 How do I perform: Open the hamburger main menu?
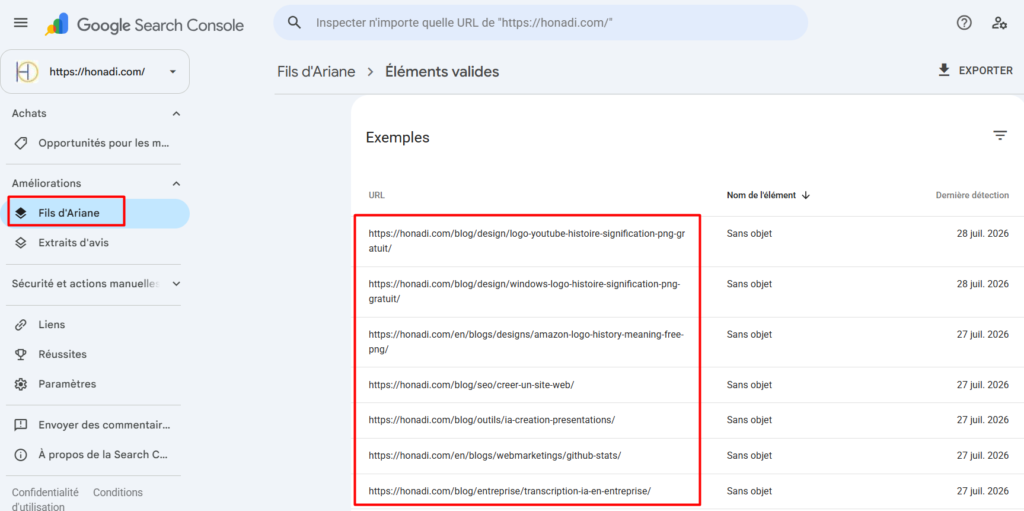click(x=21, y=23)
